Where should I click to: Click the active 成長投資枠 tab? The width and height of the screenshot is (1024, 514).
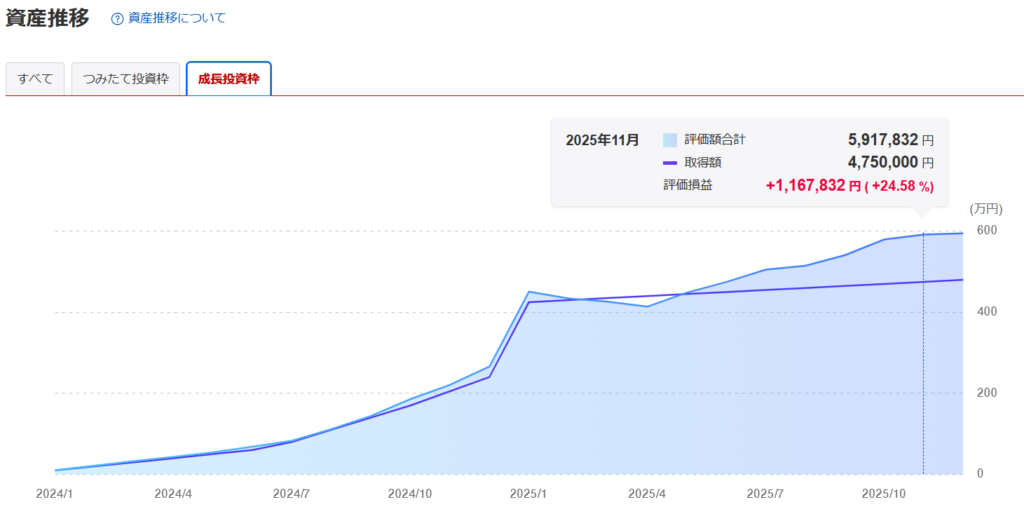coord(228,79)
